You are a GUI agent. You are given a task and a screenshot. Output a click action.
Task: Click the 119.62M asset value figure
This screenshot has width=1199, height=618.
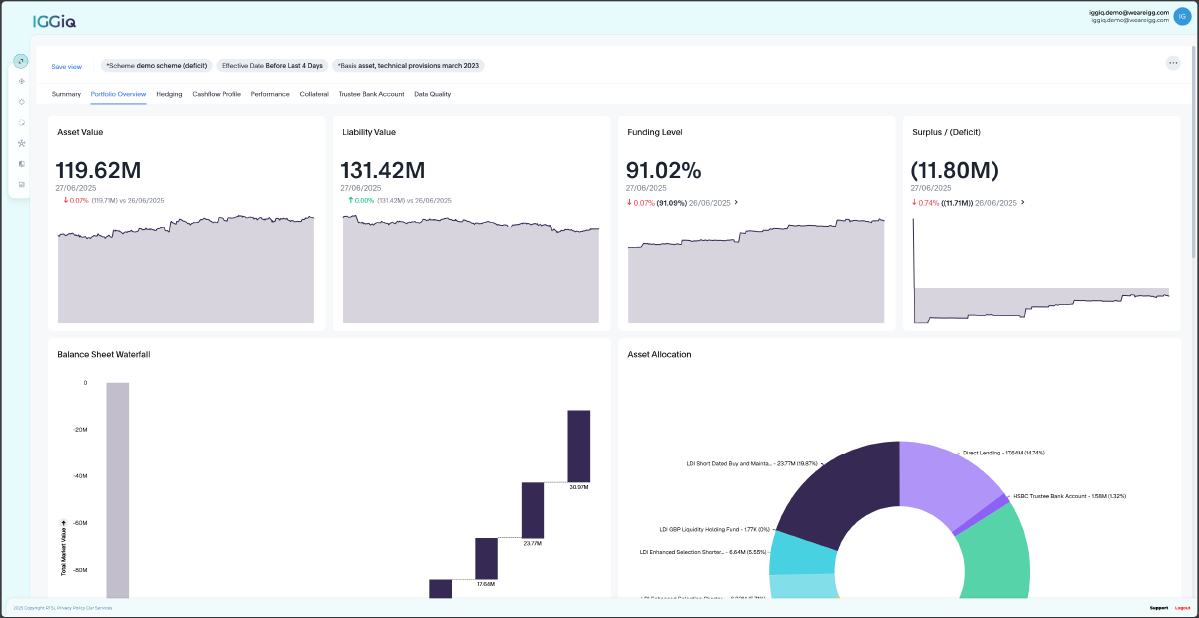pyautogui.click(x=99, y=171)
